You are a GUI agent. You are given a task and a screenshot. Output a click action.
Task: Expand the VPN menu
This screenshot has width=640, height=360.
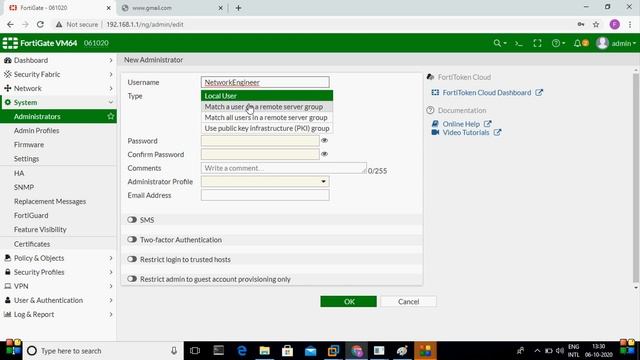(x=58, y=286)
